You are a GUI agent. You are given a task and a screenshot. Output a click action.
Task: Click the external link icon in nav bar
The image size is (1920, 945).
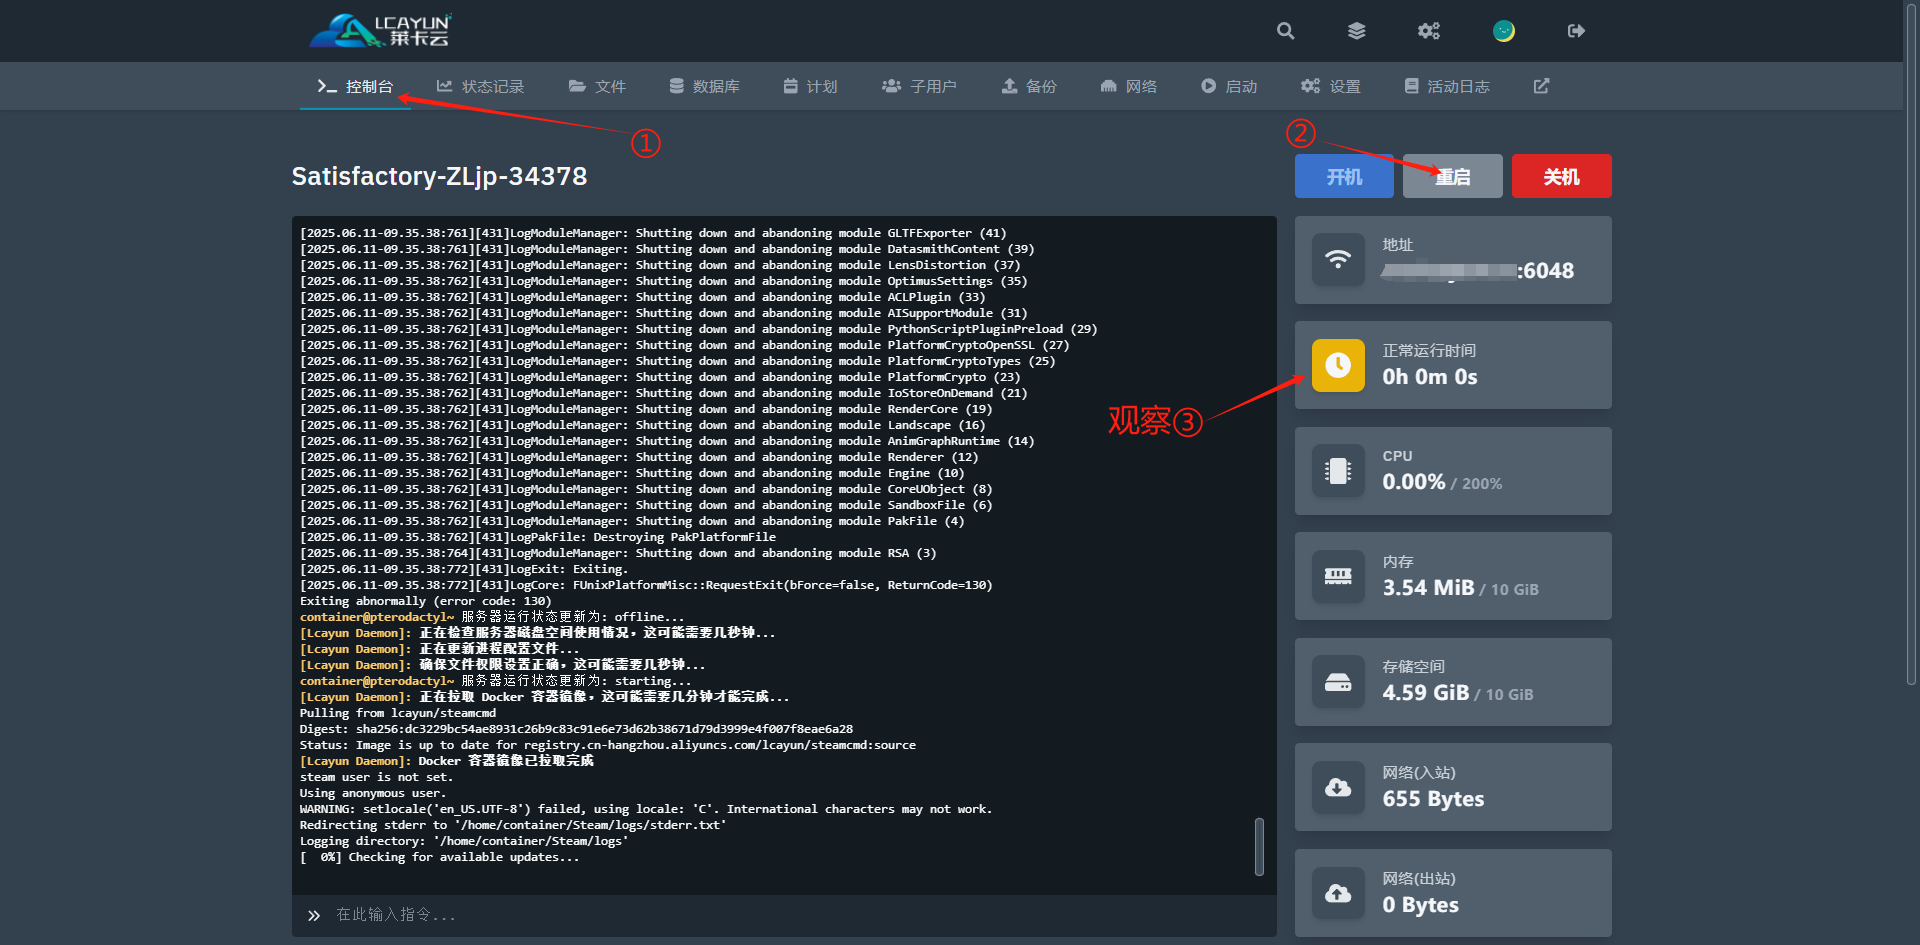pyautogui.click(x=1541, y=86)
